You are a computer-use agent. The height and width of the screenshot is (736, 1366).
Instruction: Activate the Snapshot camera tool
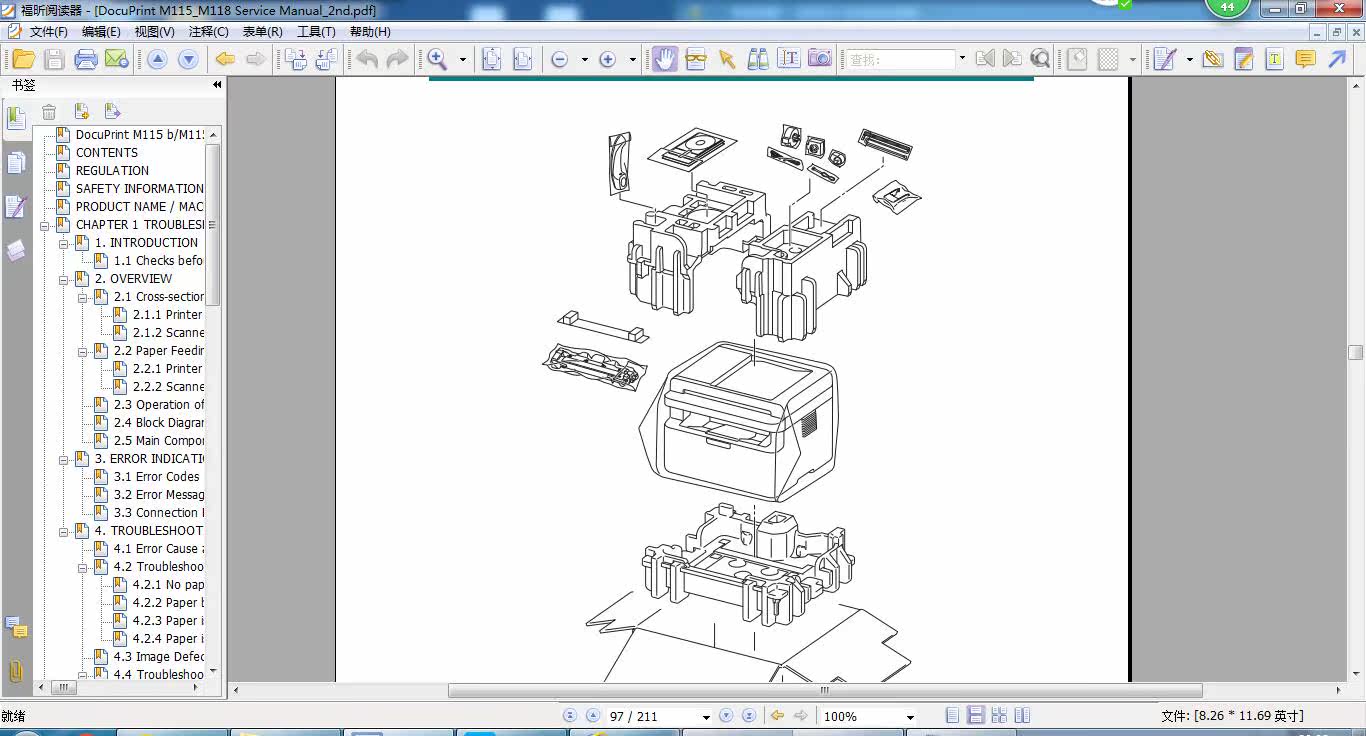819,59
